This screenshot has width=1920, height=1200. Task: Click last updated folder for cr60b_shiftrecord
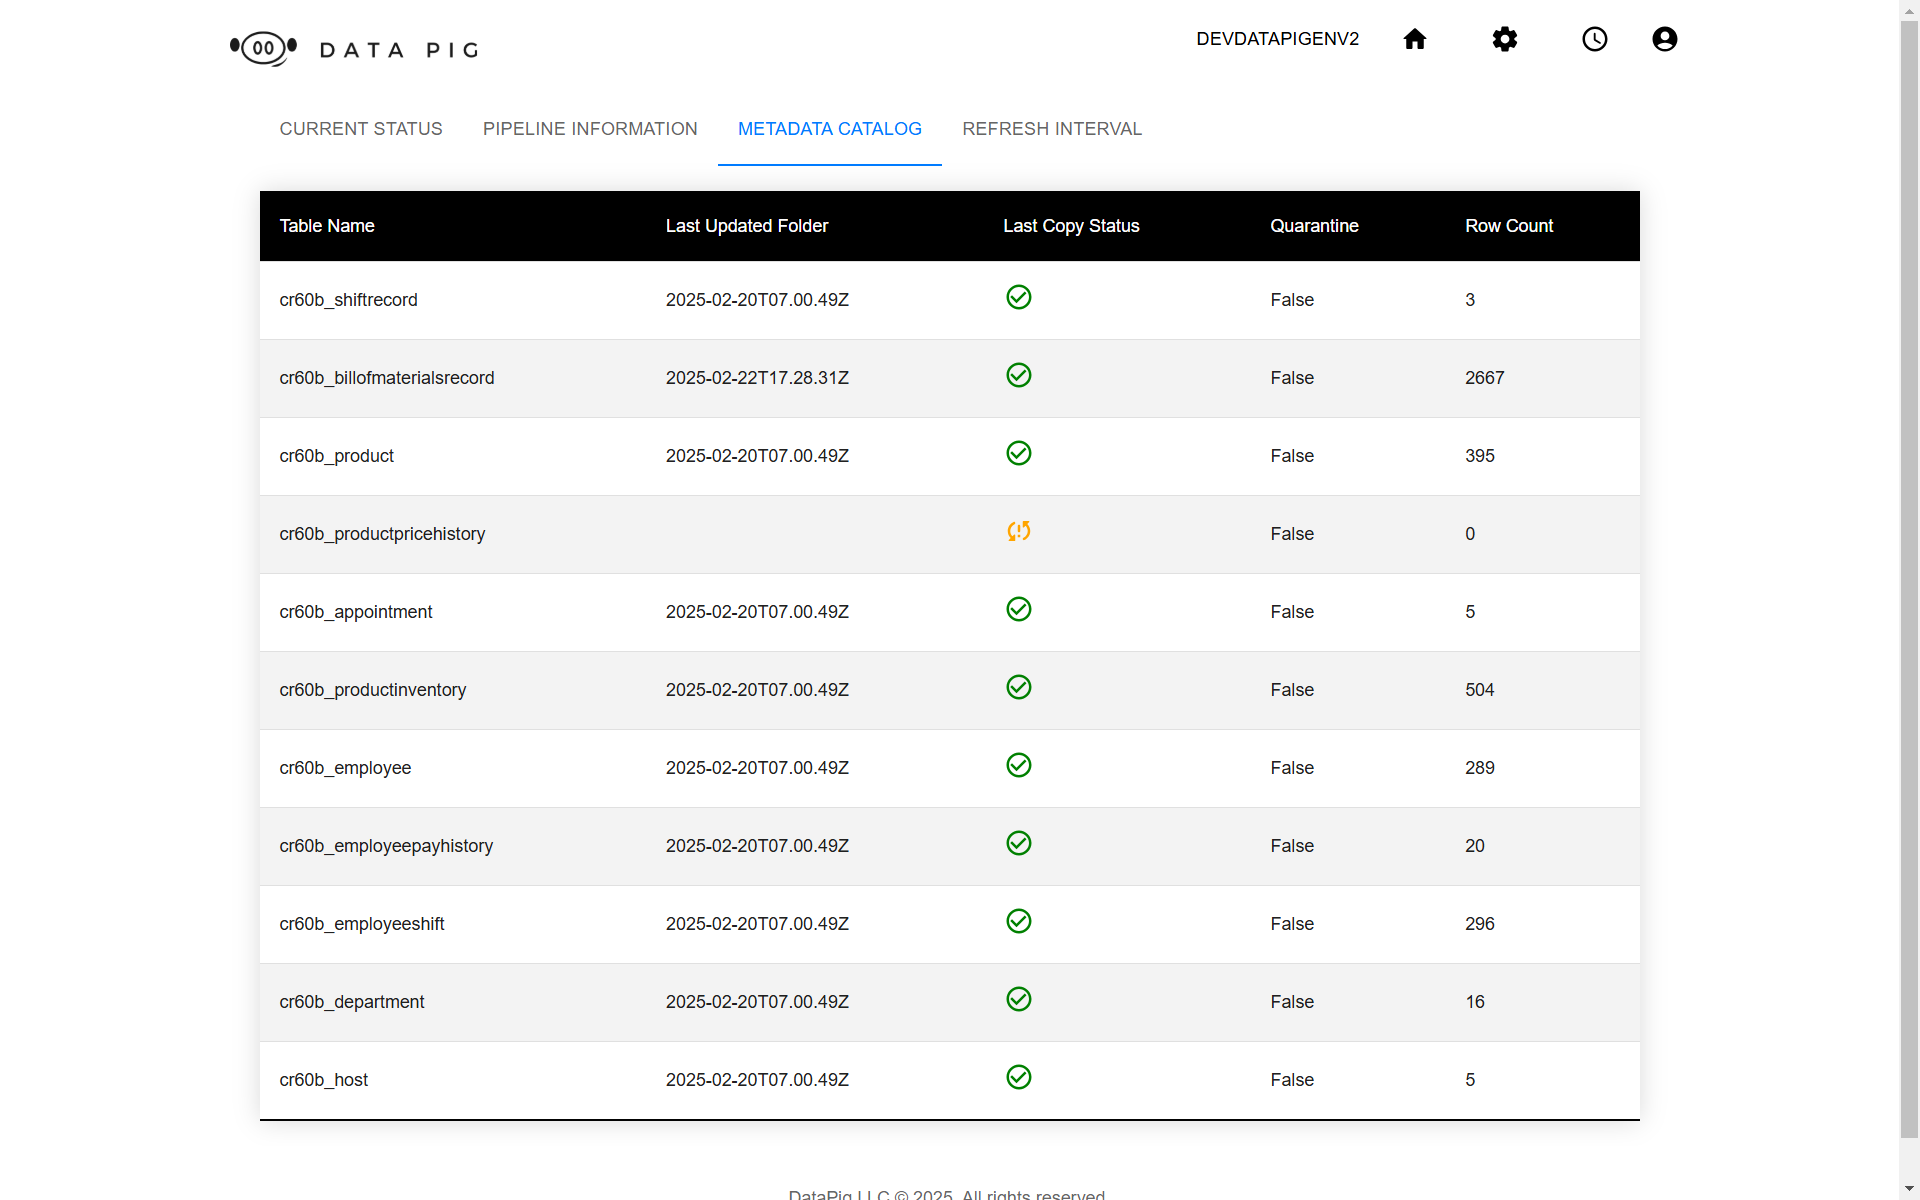[x=757, y=300]
